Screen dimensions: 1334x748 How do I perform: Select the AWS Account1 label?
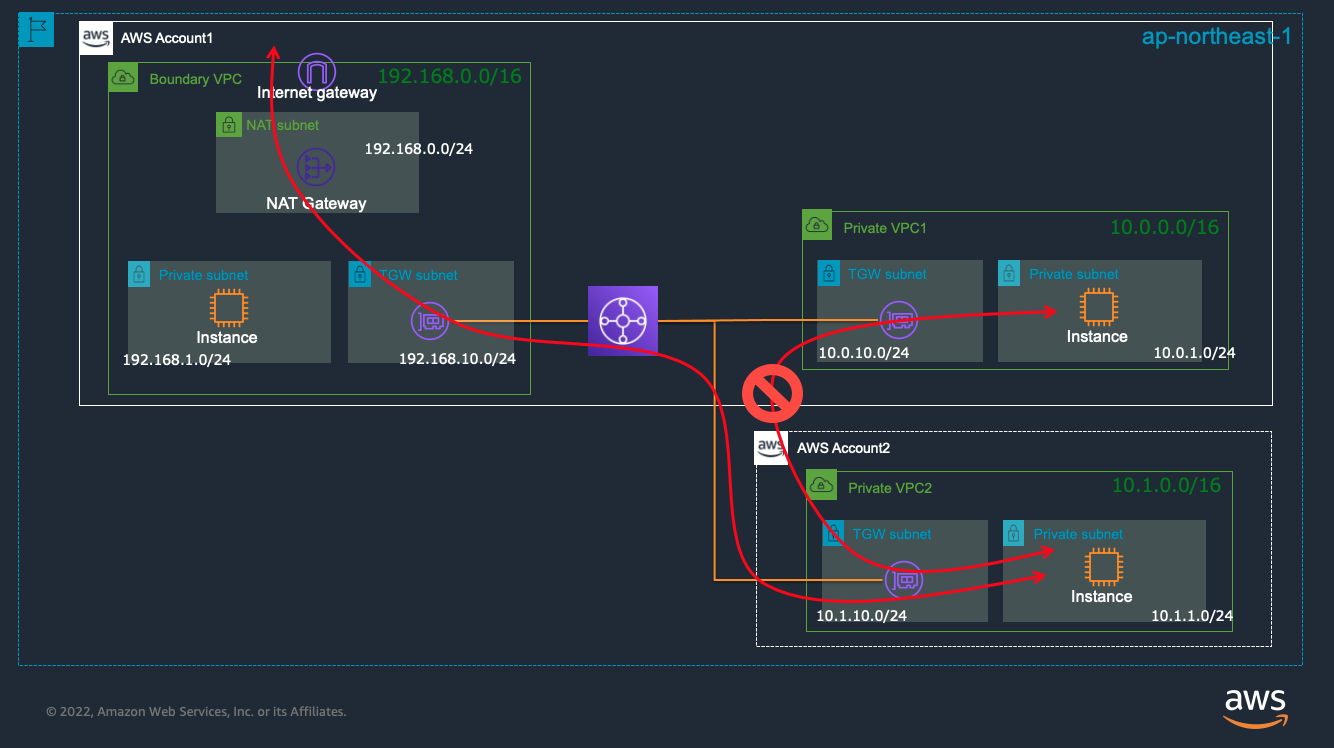[167, 38]
